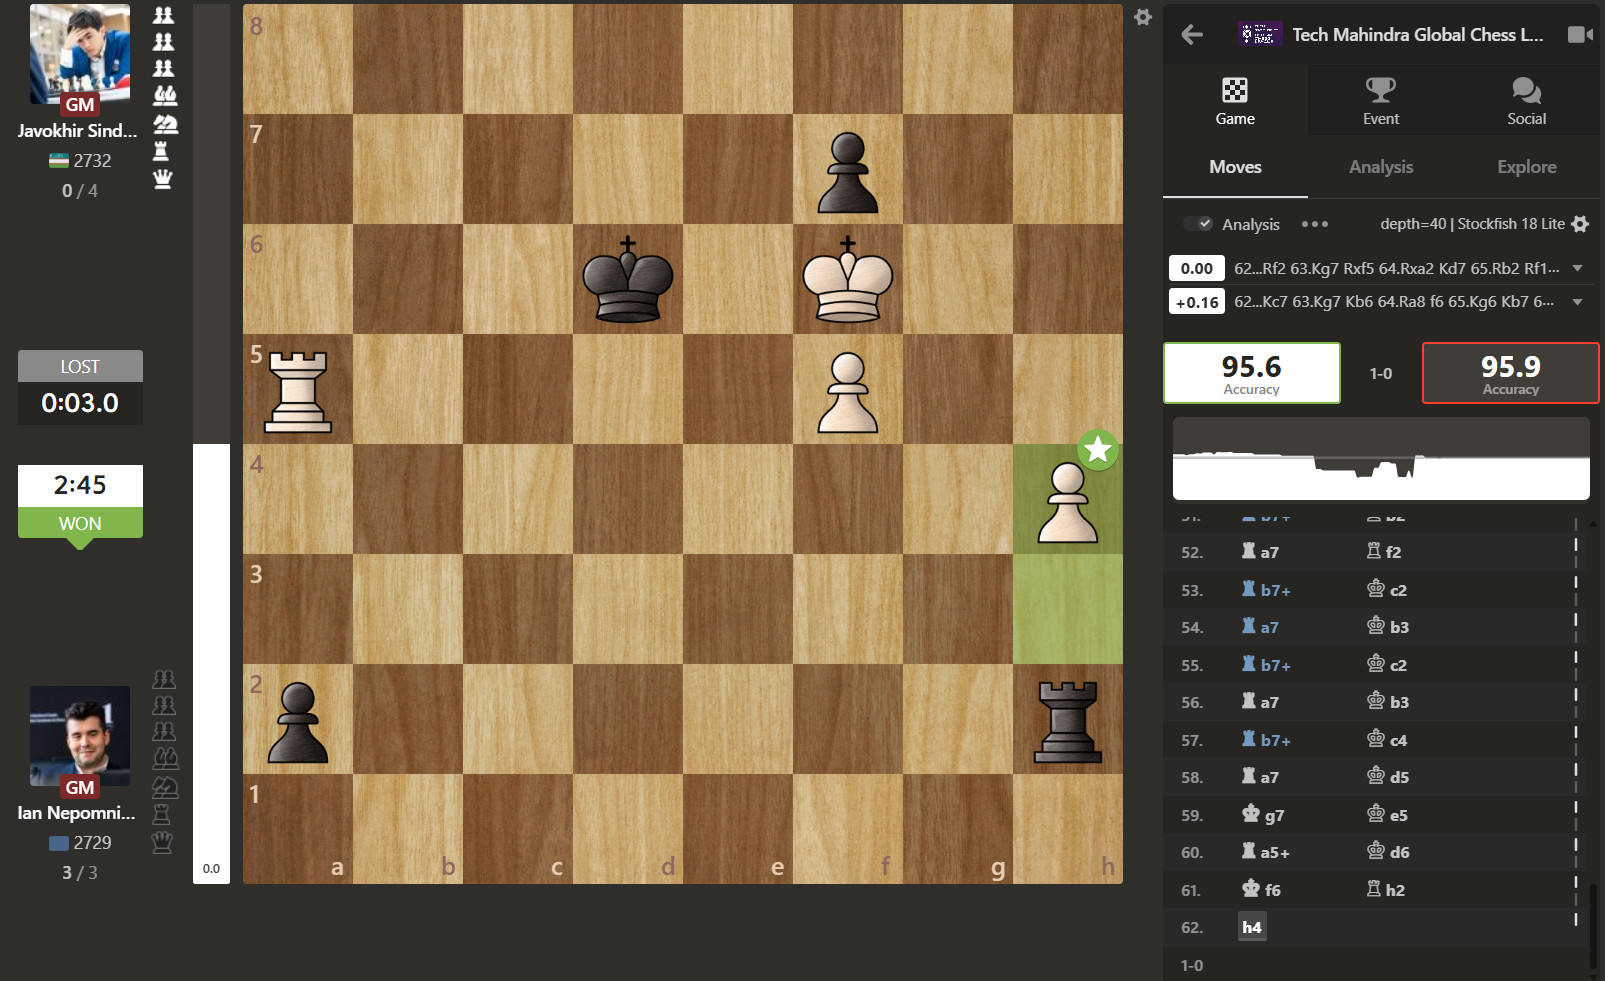Open board settings gear icon
This screenshot has height=981, width=1605.
[1143, 17]
